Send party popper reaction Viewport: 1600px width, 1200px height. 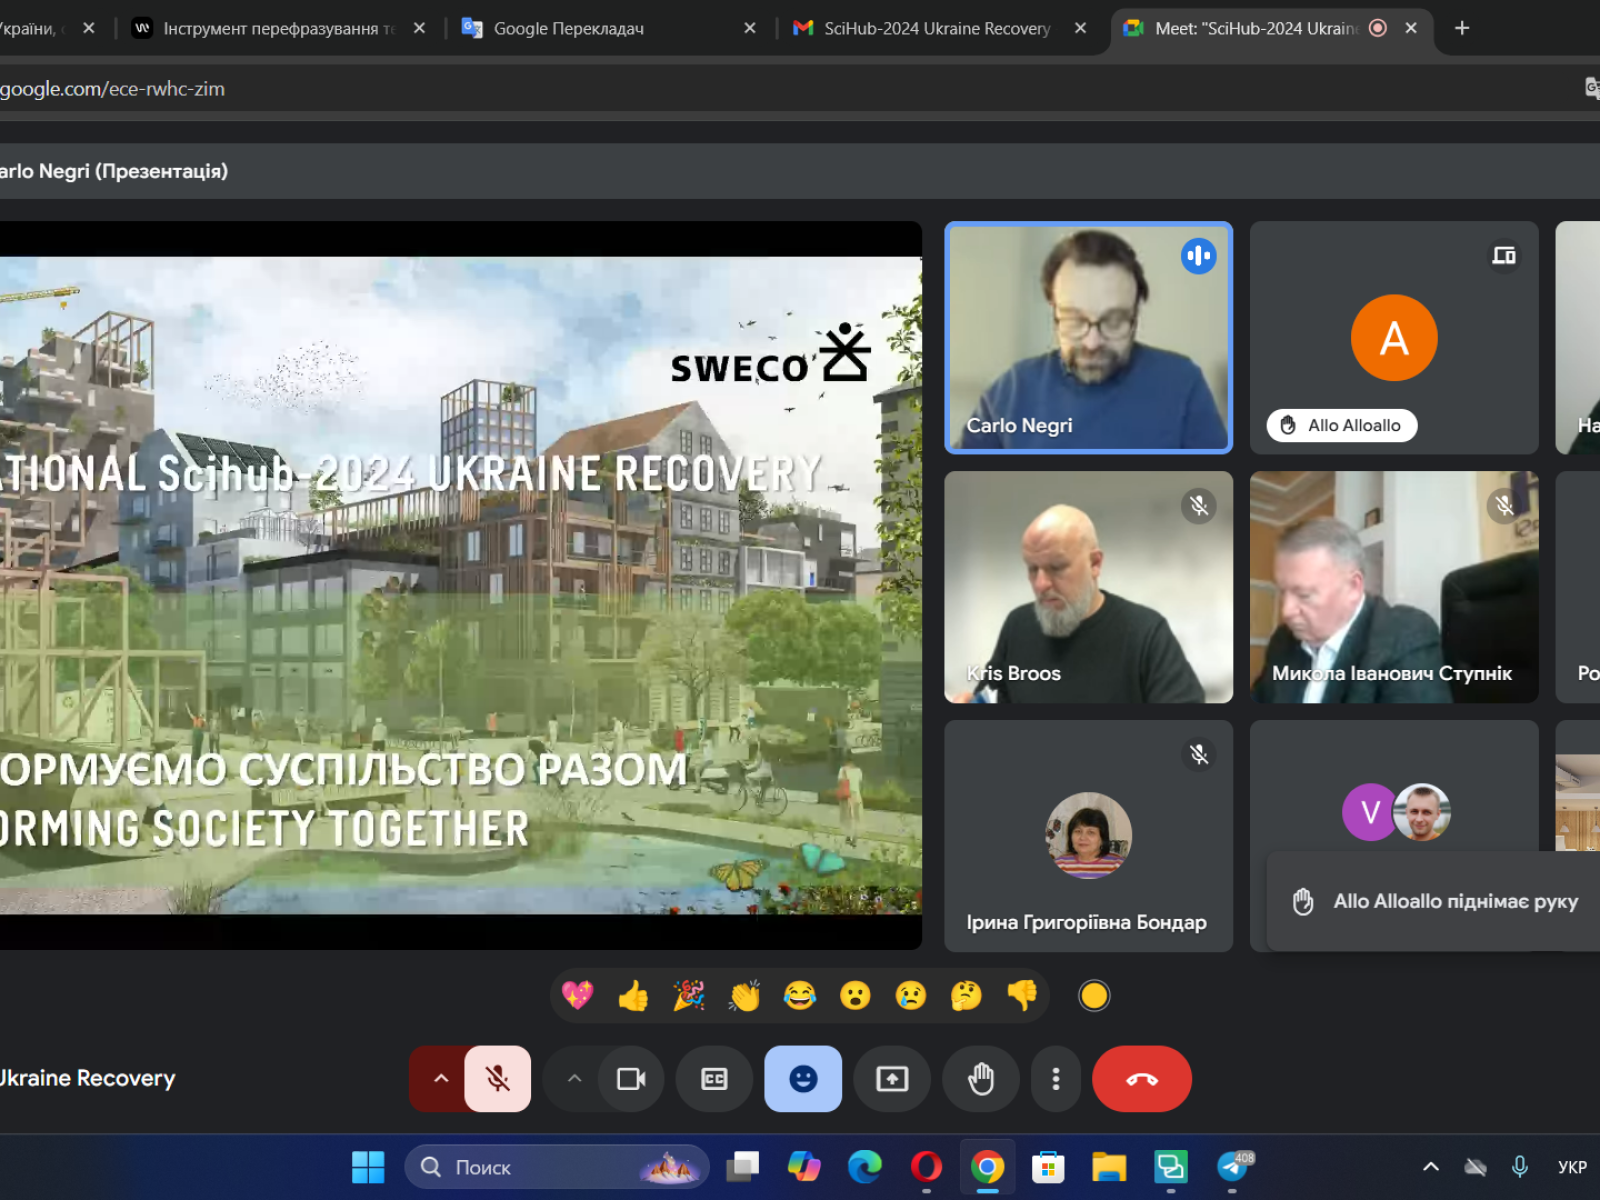[x=689, y=995]
